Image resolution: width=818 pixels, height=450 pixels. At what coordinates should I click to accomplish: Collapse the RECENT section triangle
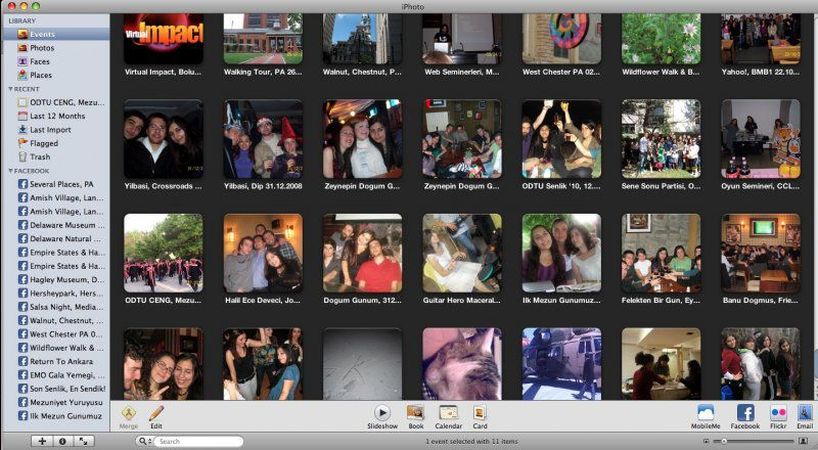tap(9, 89)
